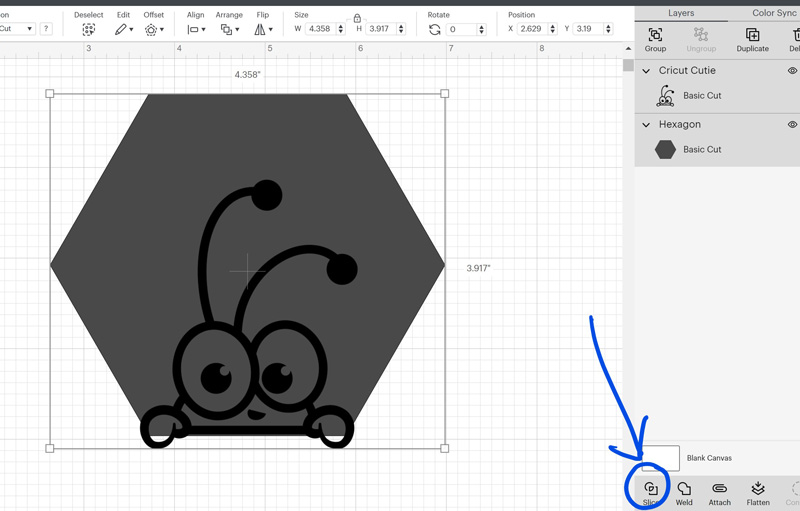Image resolution: width=800 pixels, height=511 pixels.
Task: Click the X position input field
Action: pyautogui.click(x=532, y=29)
